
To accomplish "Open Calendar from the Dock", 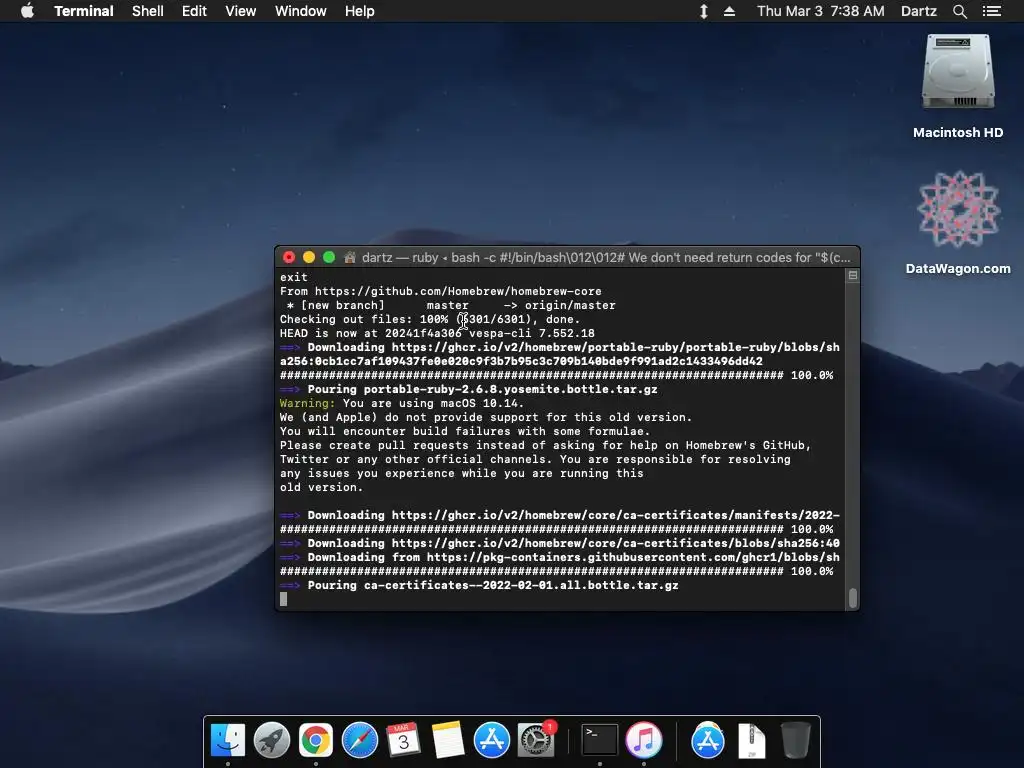I will (x=404, y=740).
